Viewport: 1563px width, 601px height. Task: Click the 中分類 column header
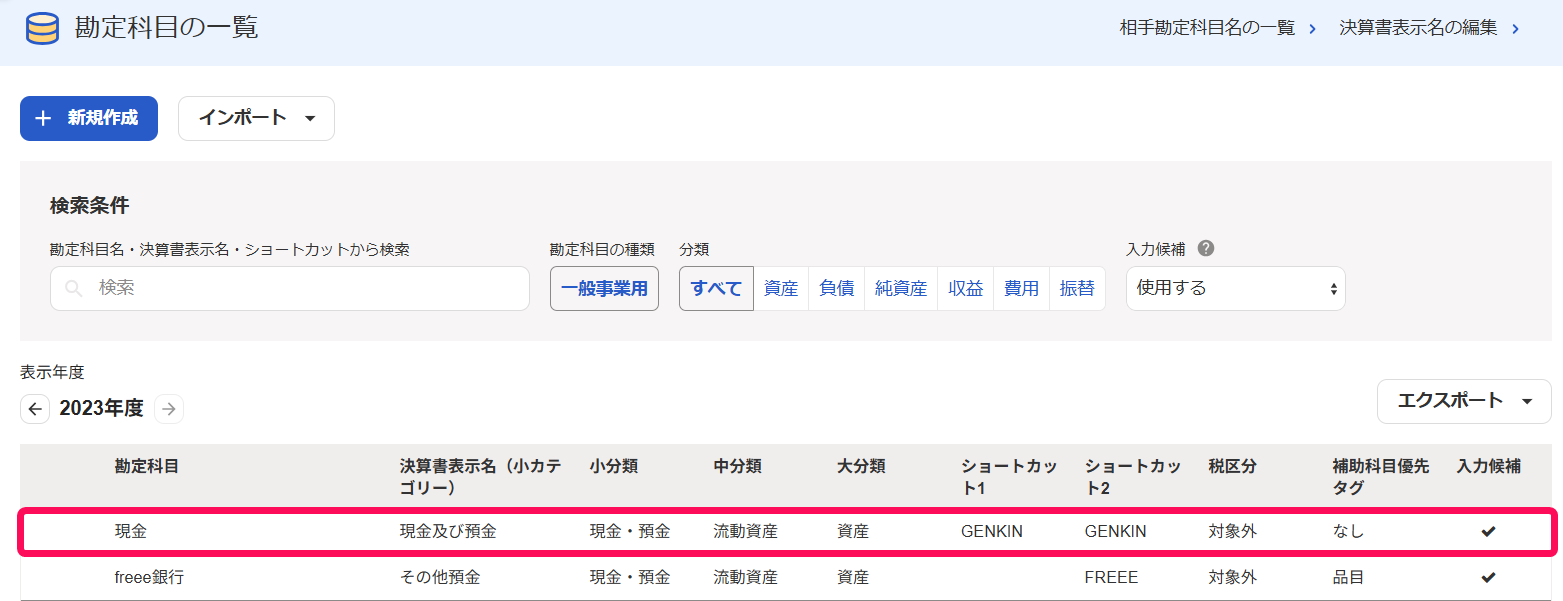tap(738, 466)
